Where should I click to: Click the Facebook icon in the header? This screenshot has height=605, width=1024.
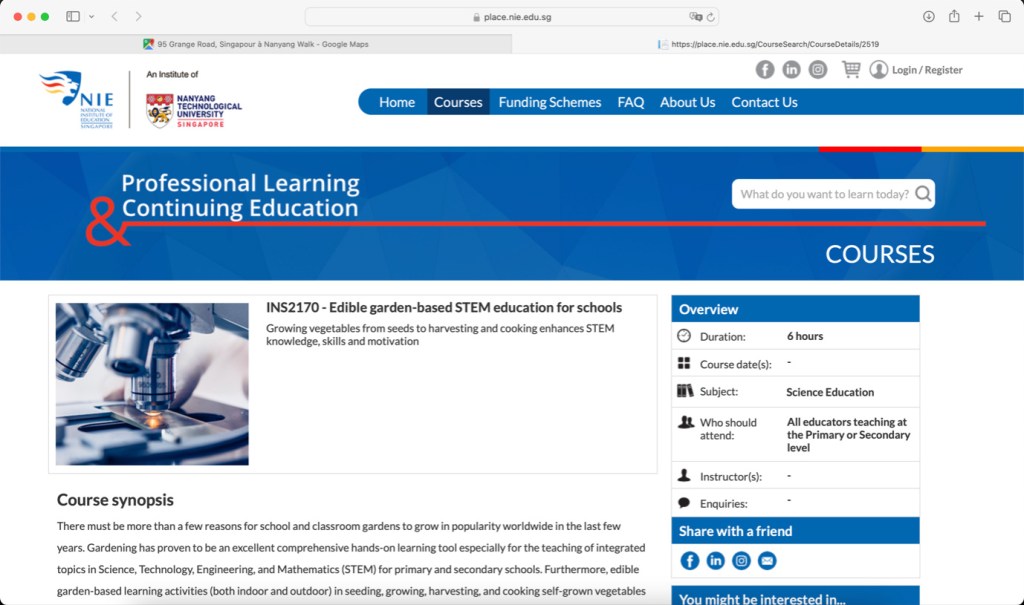(x=765, y=69)
